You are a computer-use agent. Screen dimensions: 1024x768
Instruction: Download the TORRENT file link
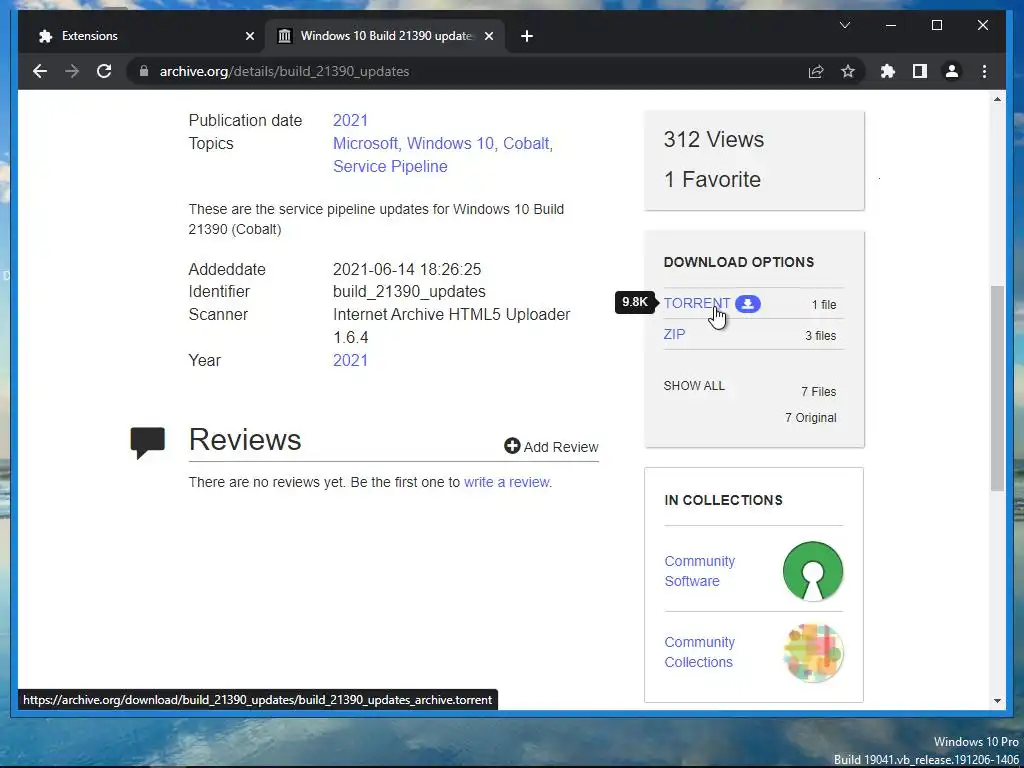click(x=696, y=304)
